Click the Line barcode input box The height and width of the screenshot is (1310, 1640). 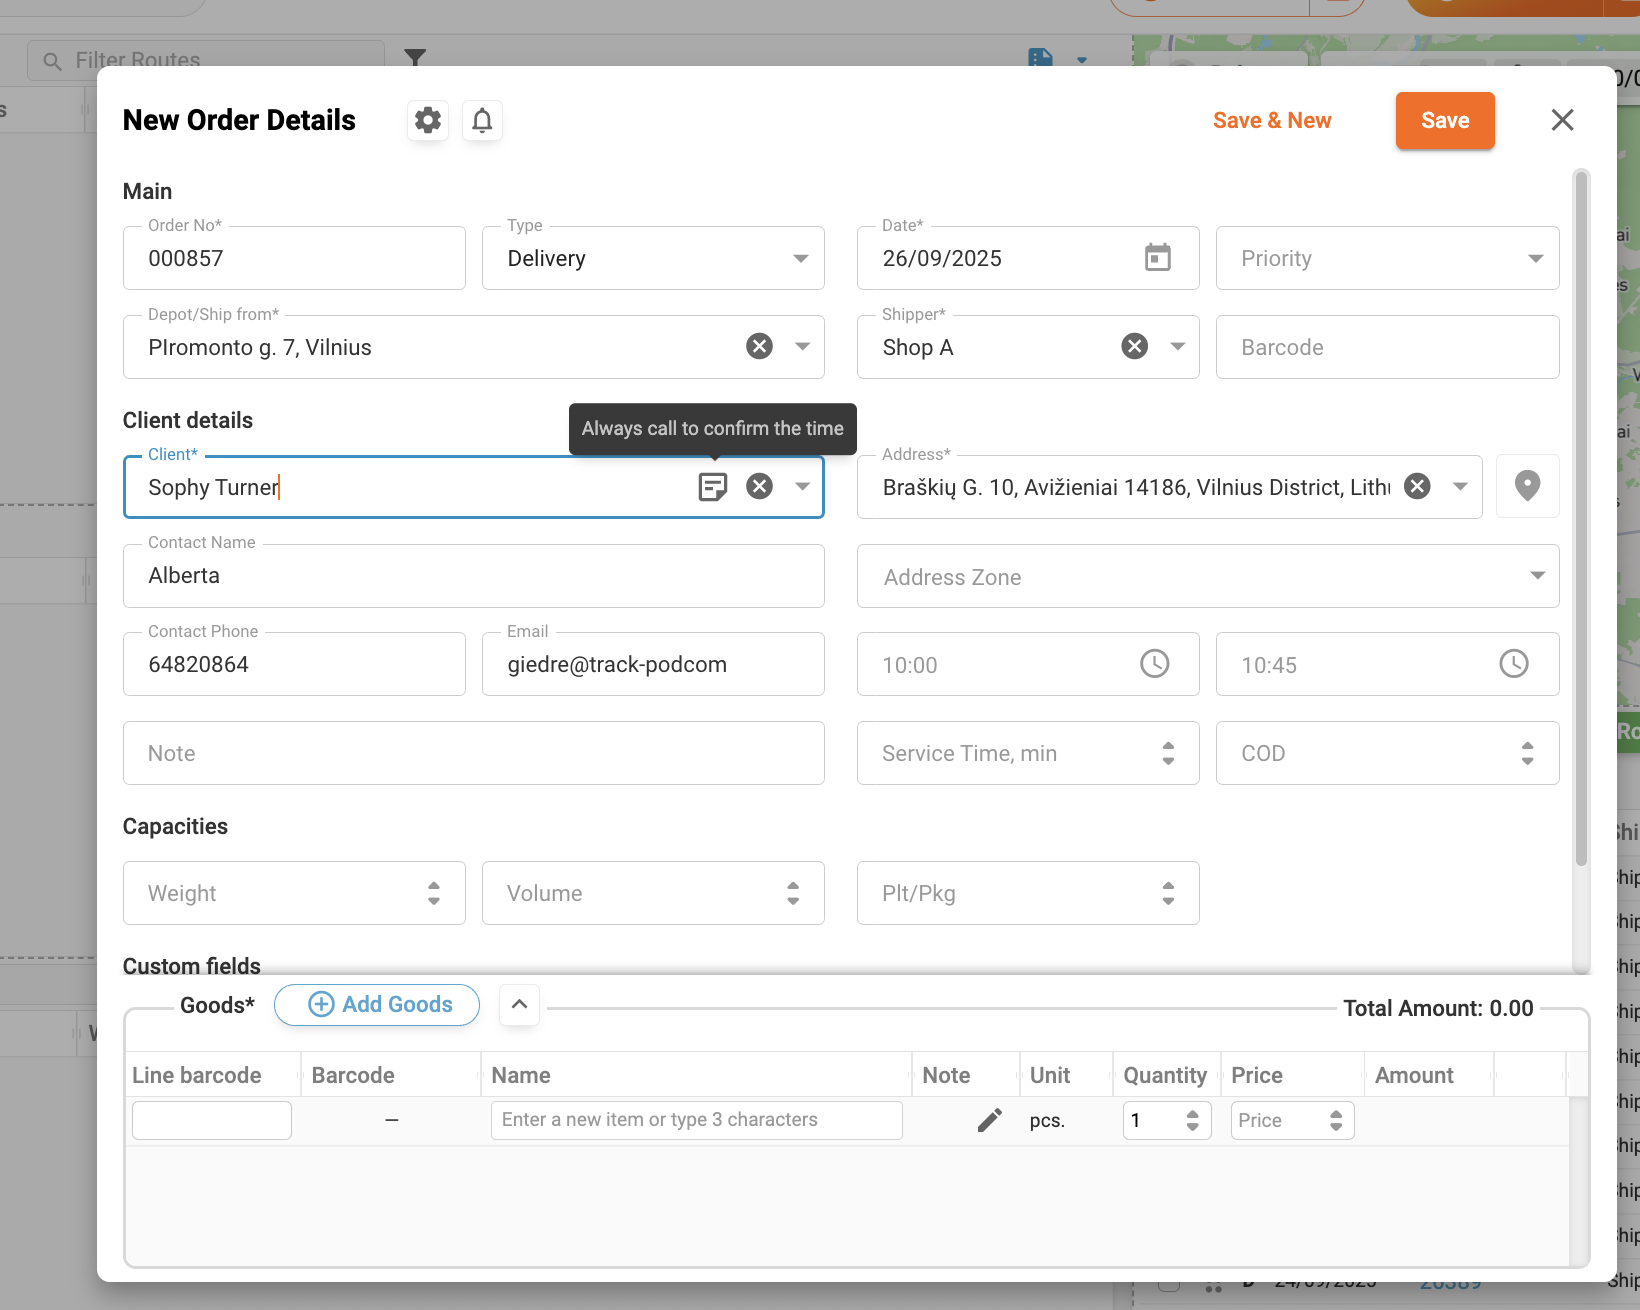(212, 1120)
